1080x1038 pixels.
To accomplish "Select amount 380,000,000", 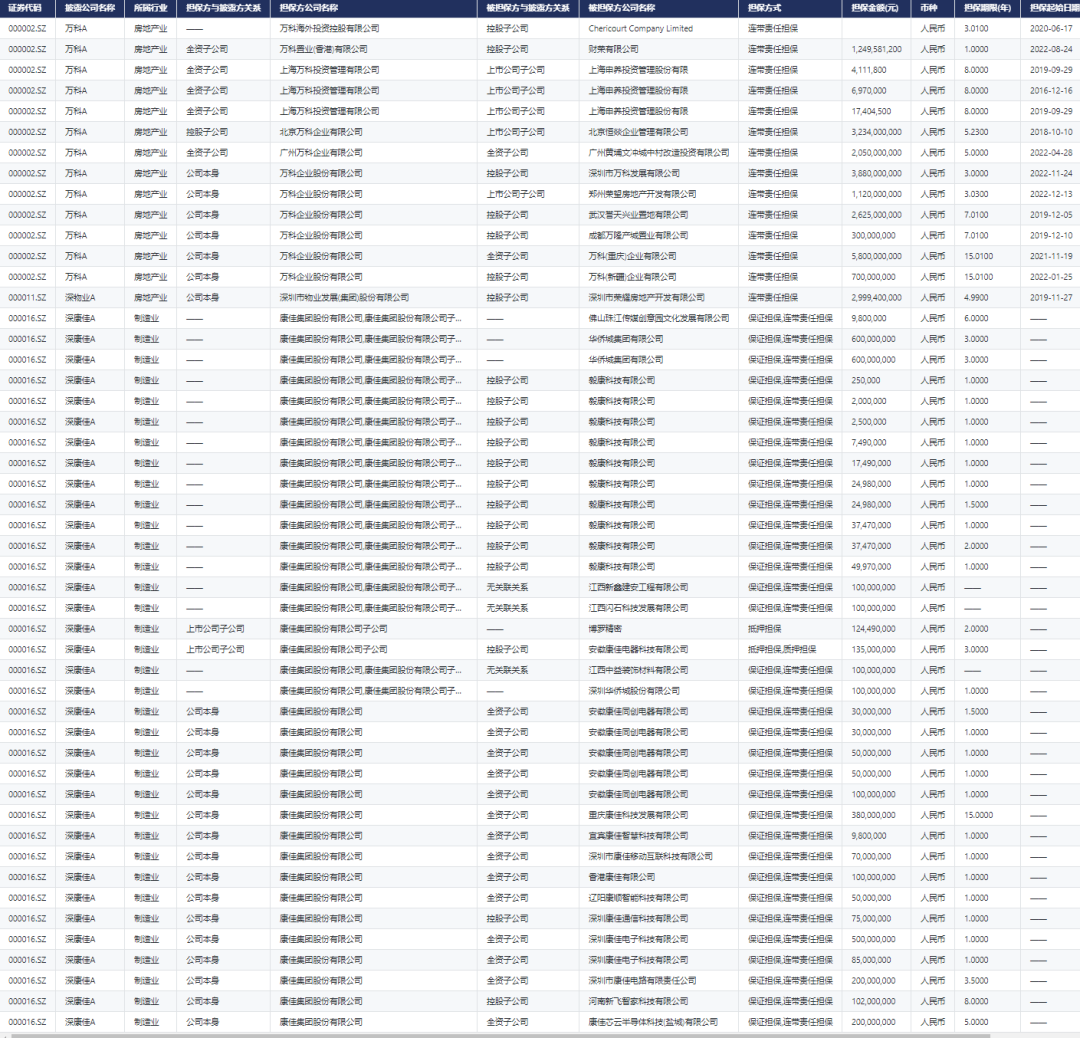I will point(873,815).
